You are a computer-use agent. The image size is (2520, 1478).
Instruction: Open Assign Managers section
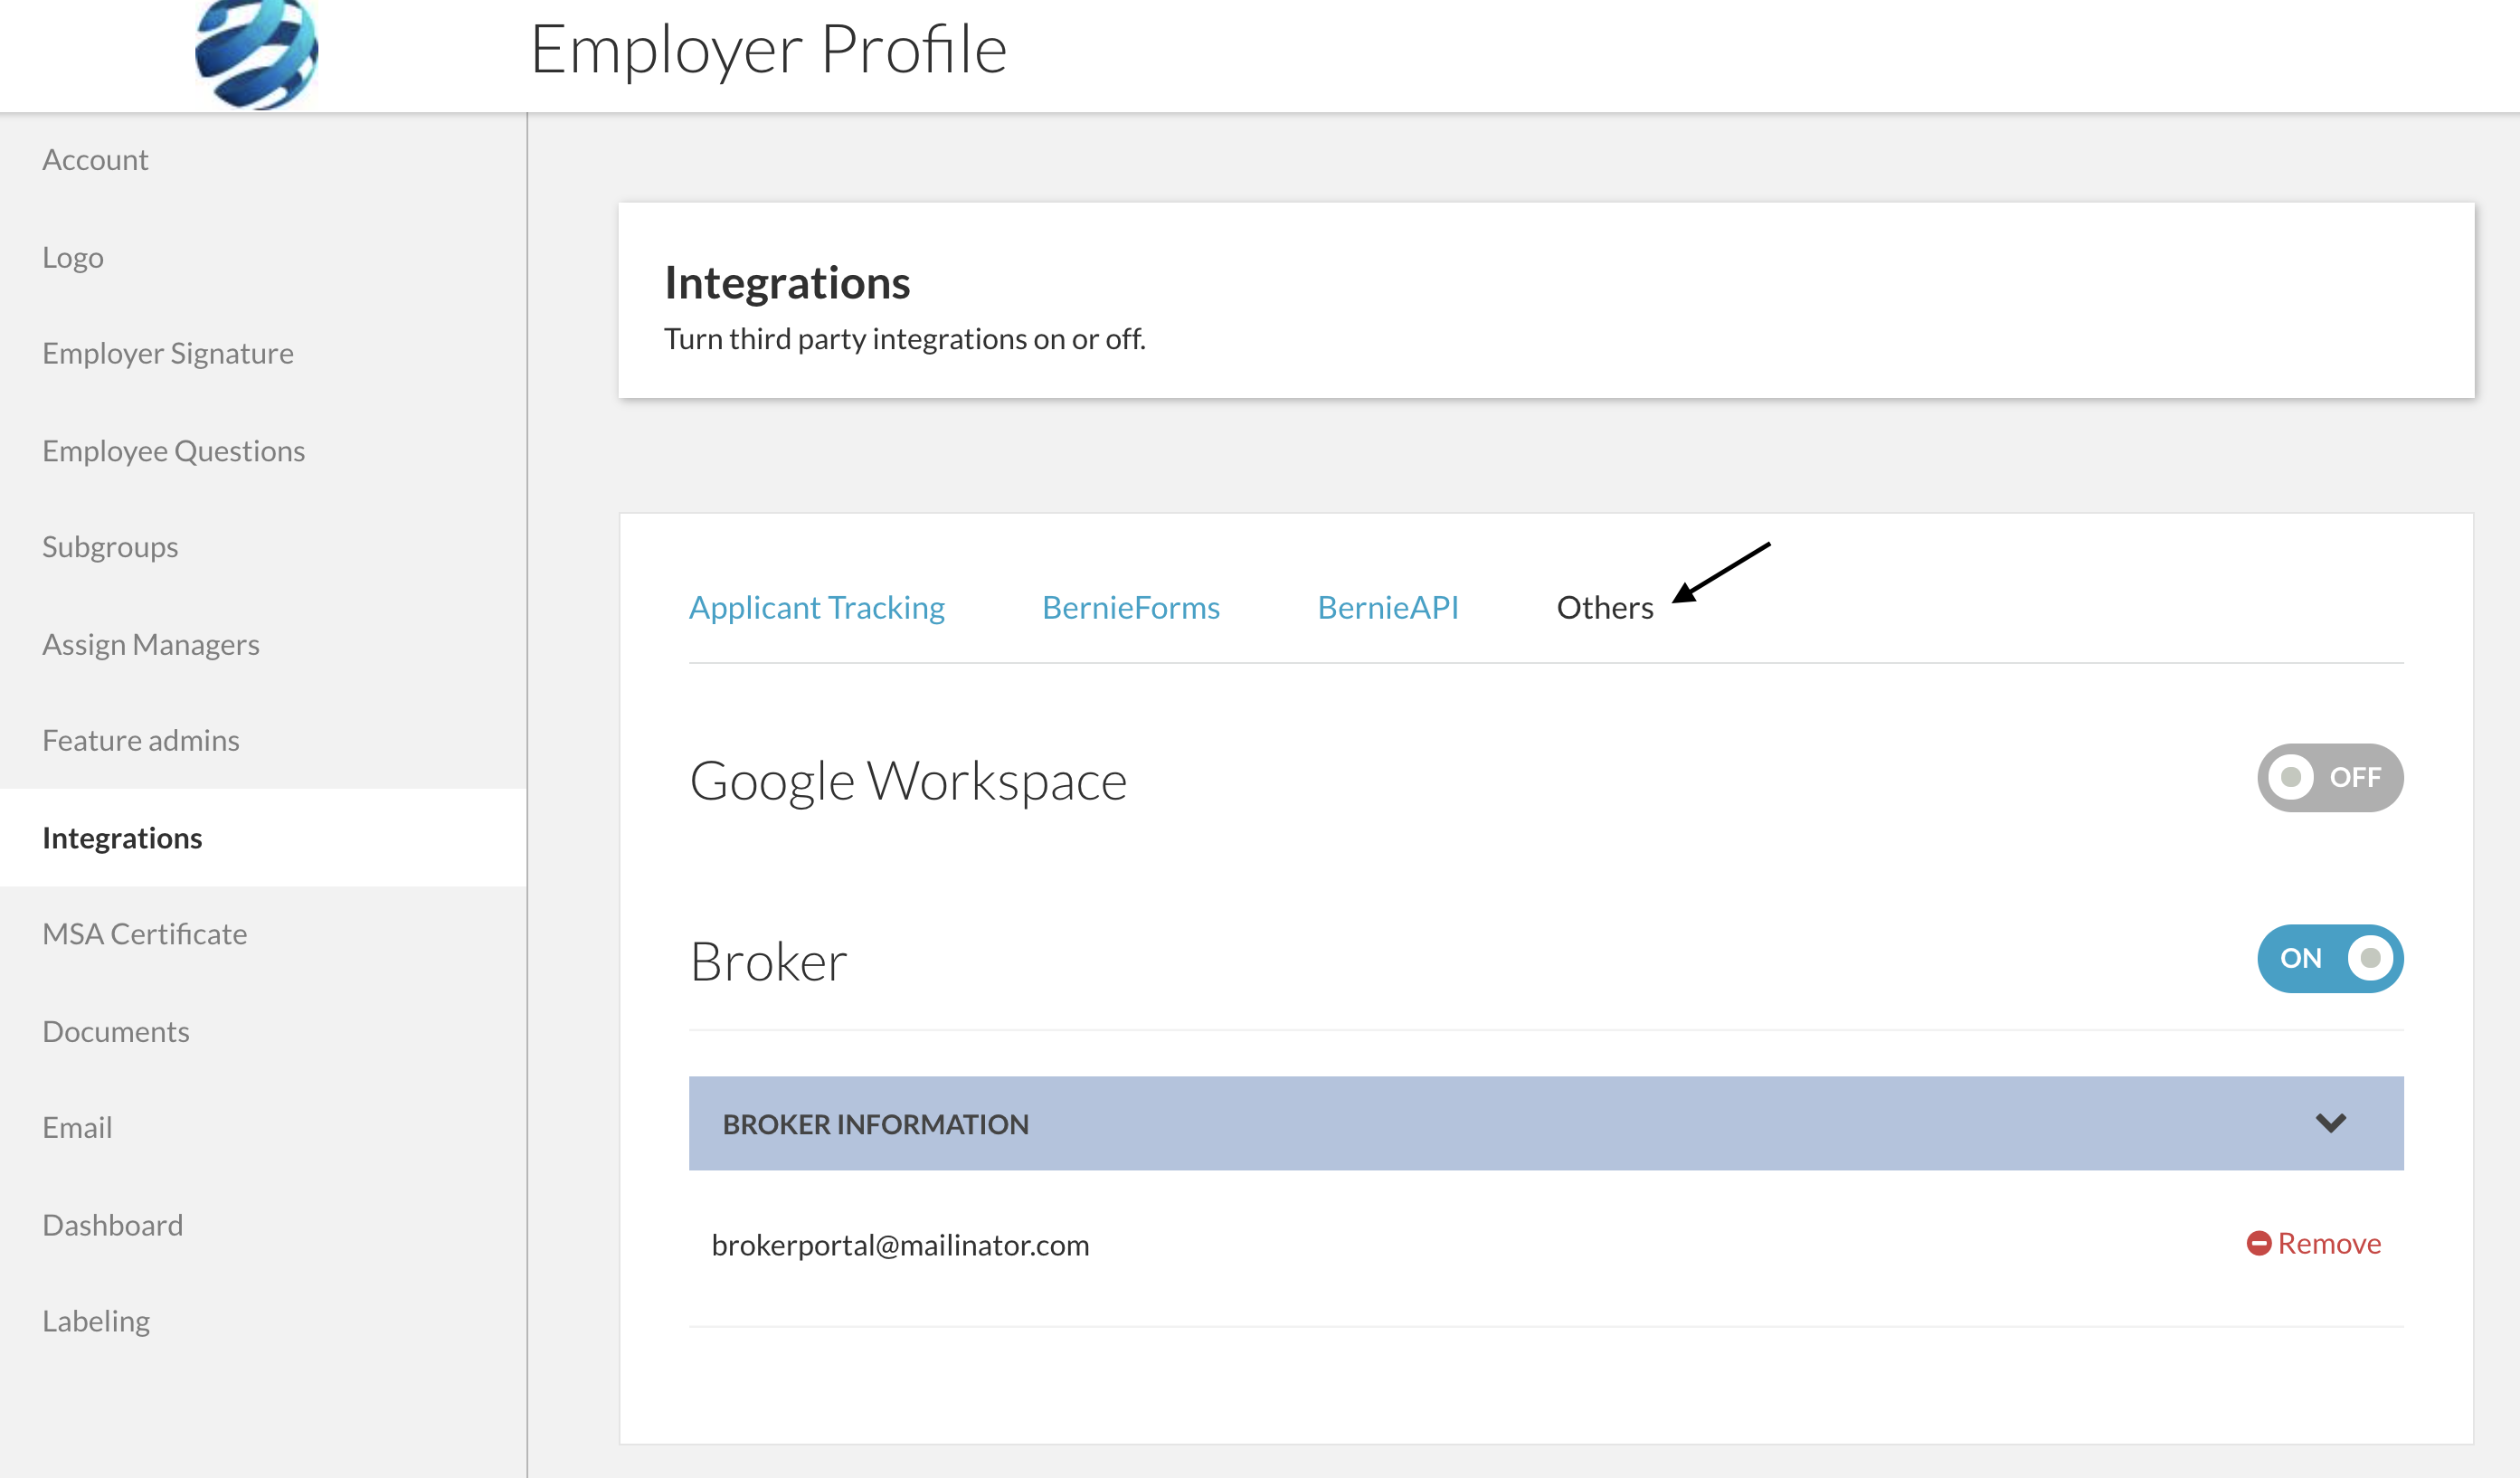[x=151, y=644]
